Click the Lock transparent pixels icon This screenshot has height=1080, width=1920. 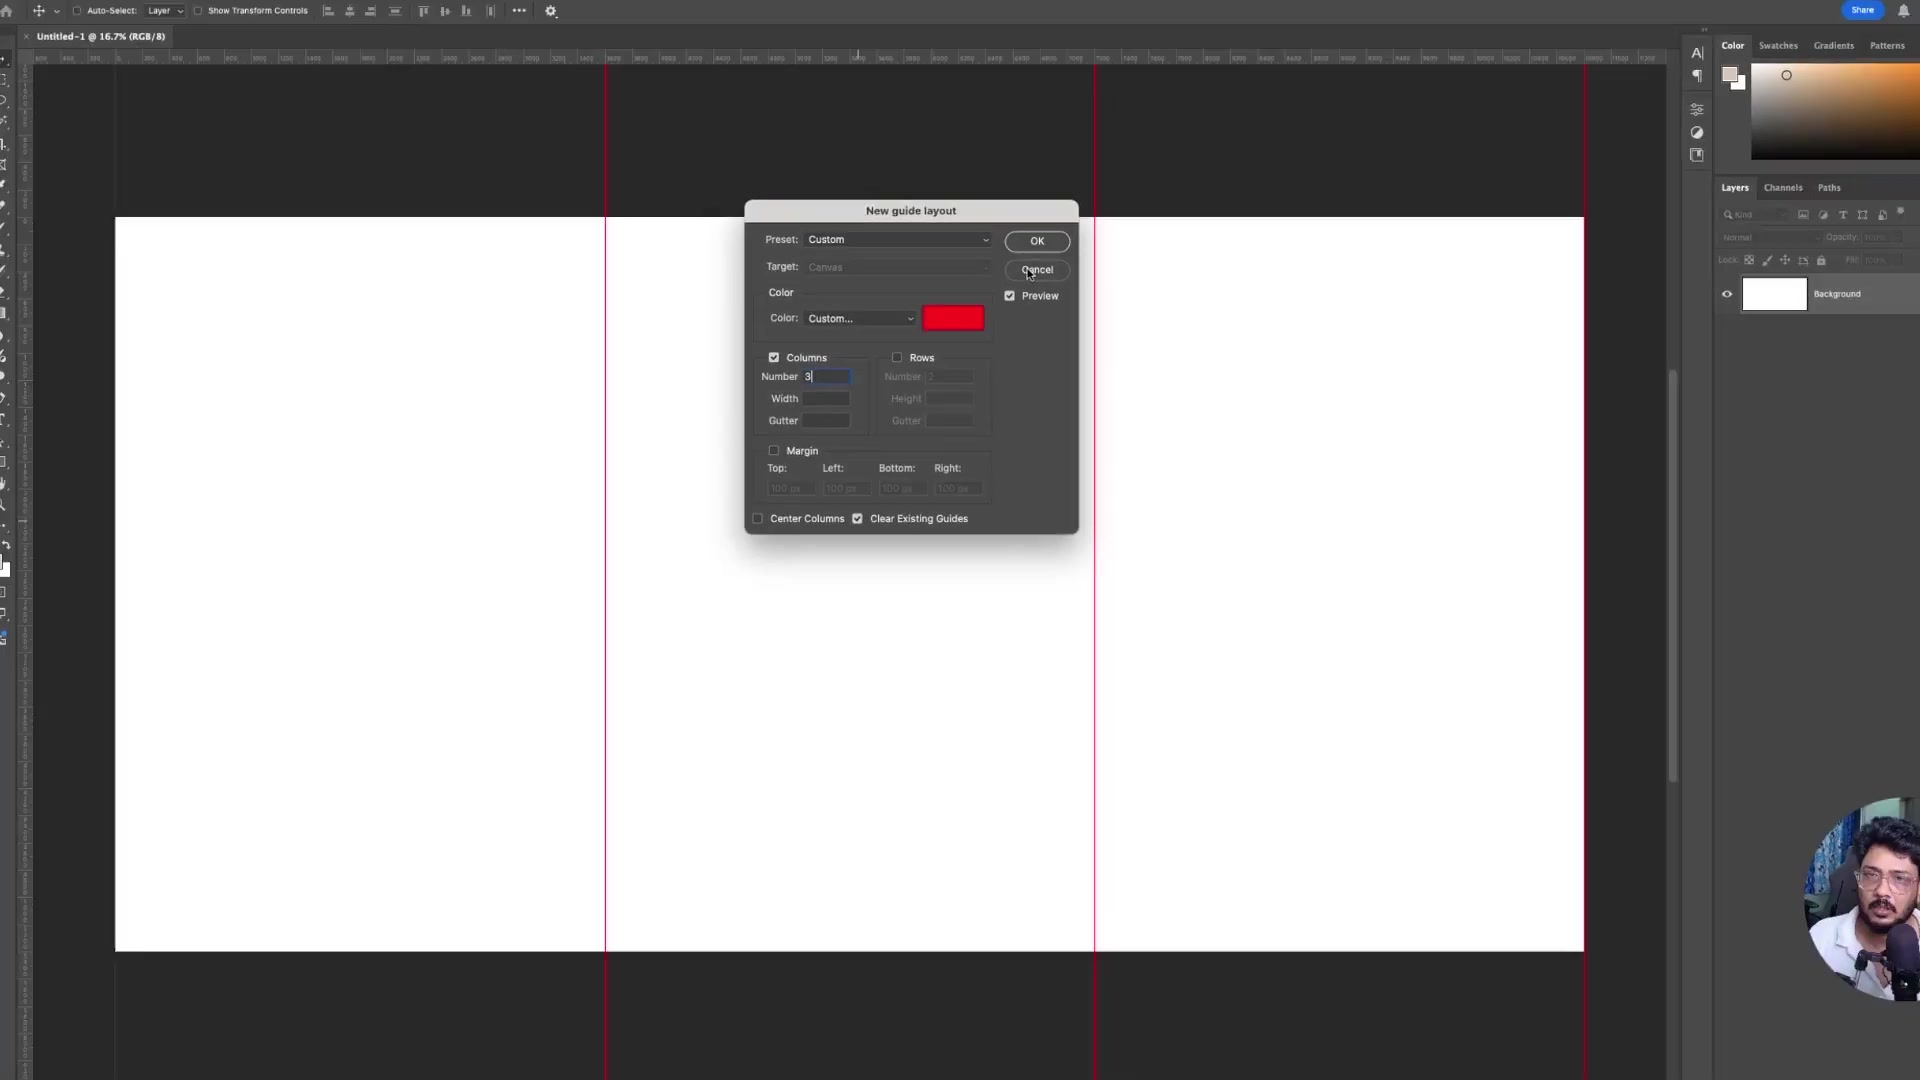1750,260
